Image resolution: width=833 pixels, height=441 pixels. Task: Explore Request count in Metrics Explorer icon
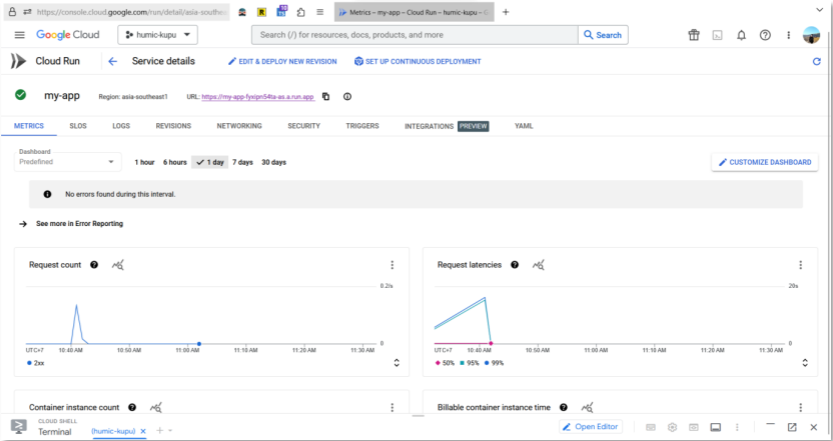pyautogui.click(x=118, y=265)
